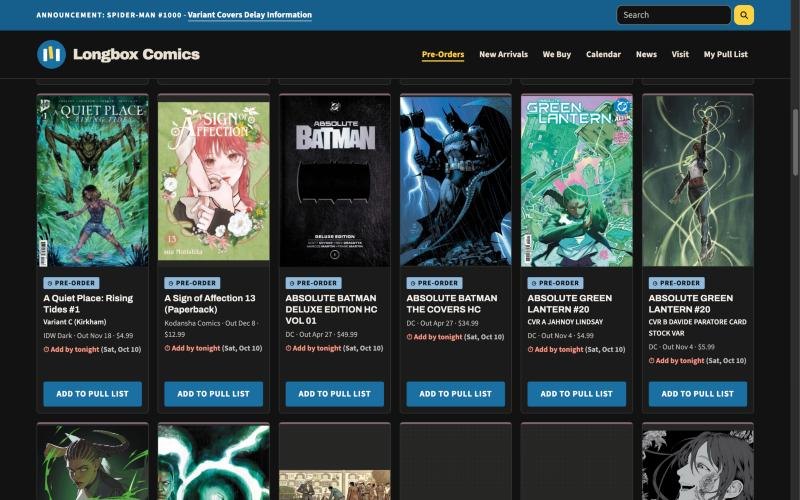Click ABSOLUTE BATMAN DELUXE EDITION HC VOL 01 title
Image resolution: width=800 pixels, height=500 pixels.
coord(331,309)
